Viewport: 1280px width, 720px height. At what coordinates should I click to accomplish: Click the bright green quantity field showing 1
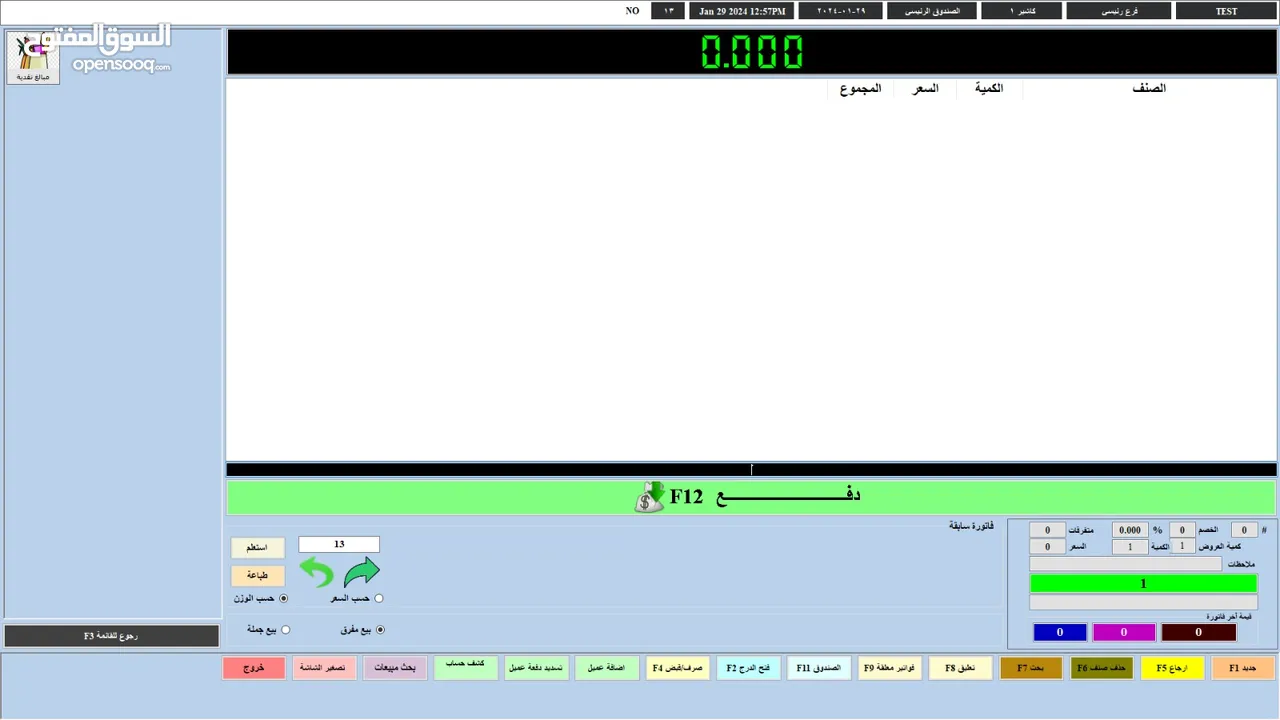pos(1143,583)
